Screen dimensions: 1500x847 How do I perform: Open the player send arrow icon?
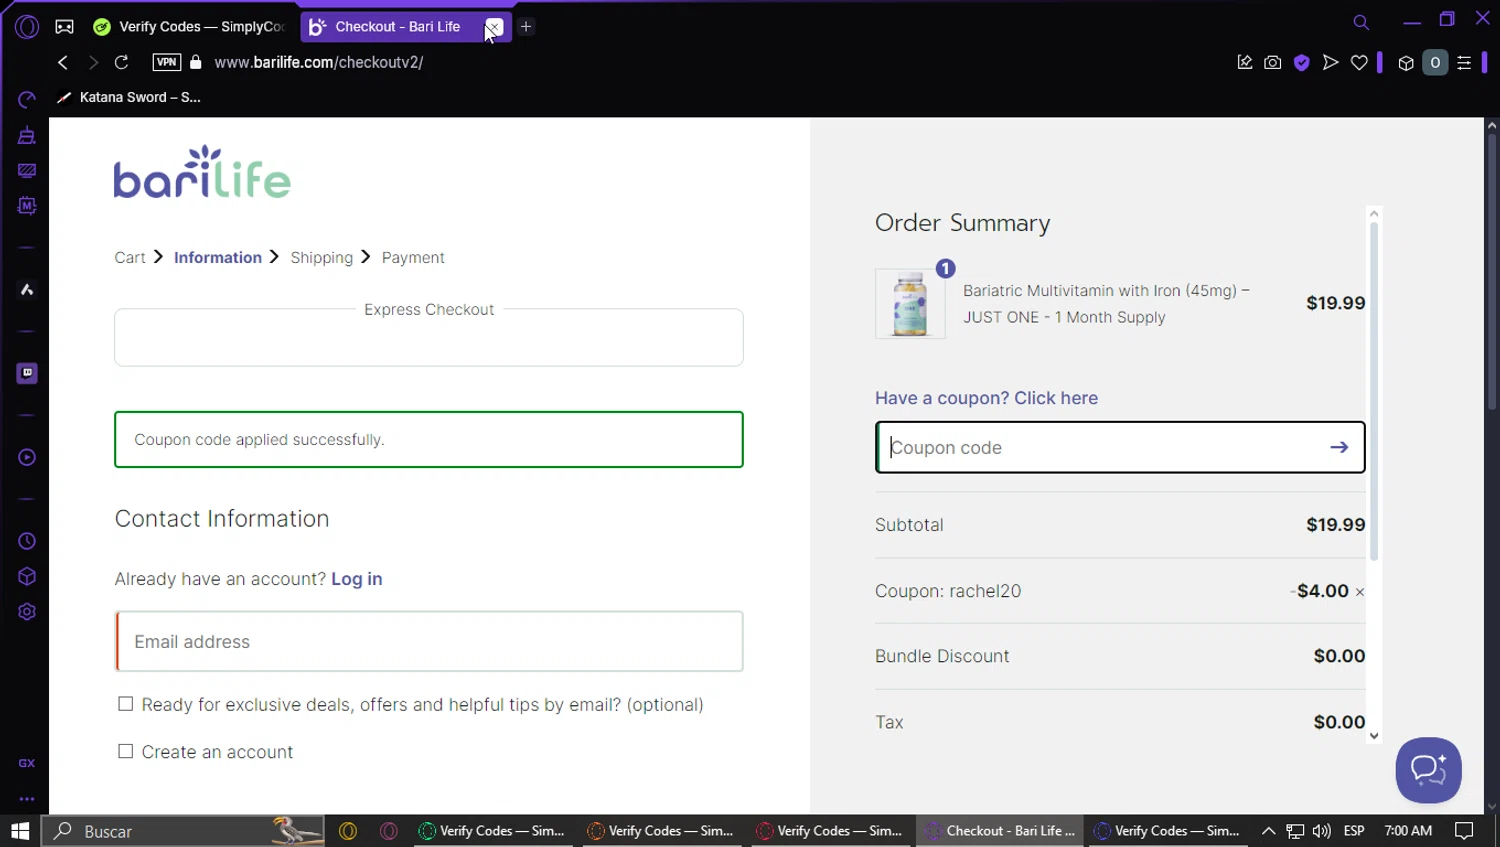coord(1330,62)
